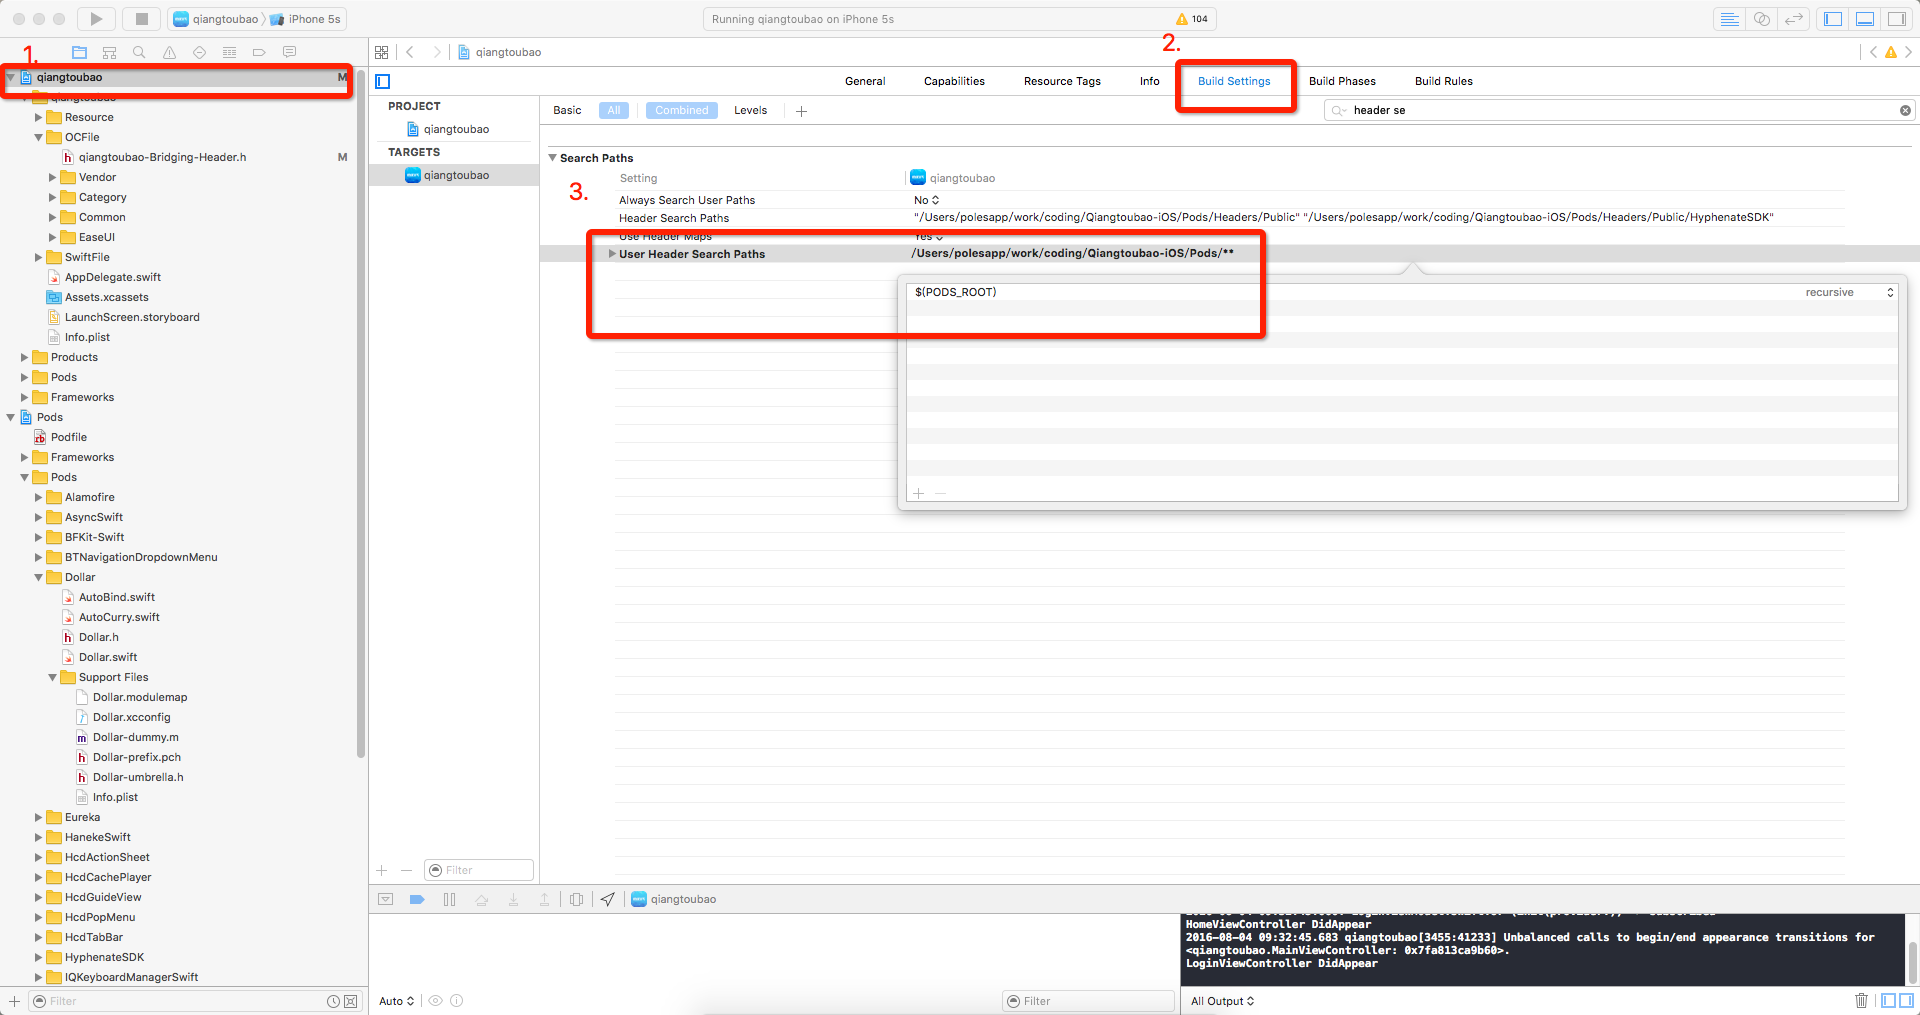Collapse the Support Files folder

pyautogui.click(x=53, y=677)
